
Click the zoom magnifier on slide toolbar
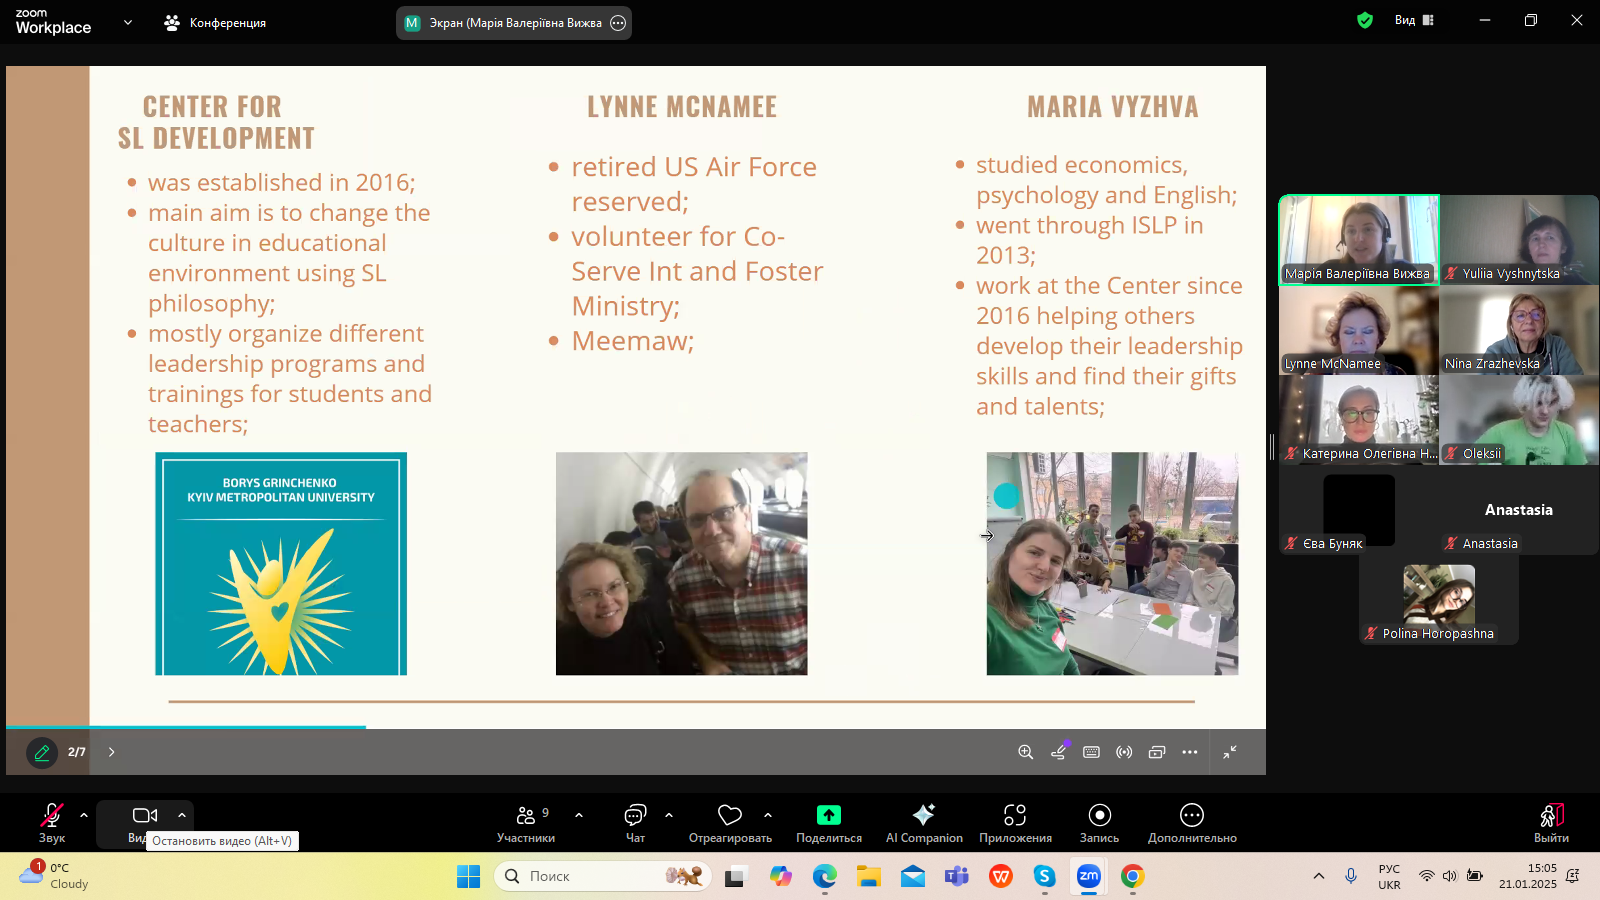pyautogui.click(x=1025, y=752)
